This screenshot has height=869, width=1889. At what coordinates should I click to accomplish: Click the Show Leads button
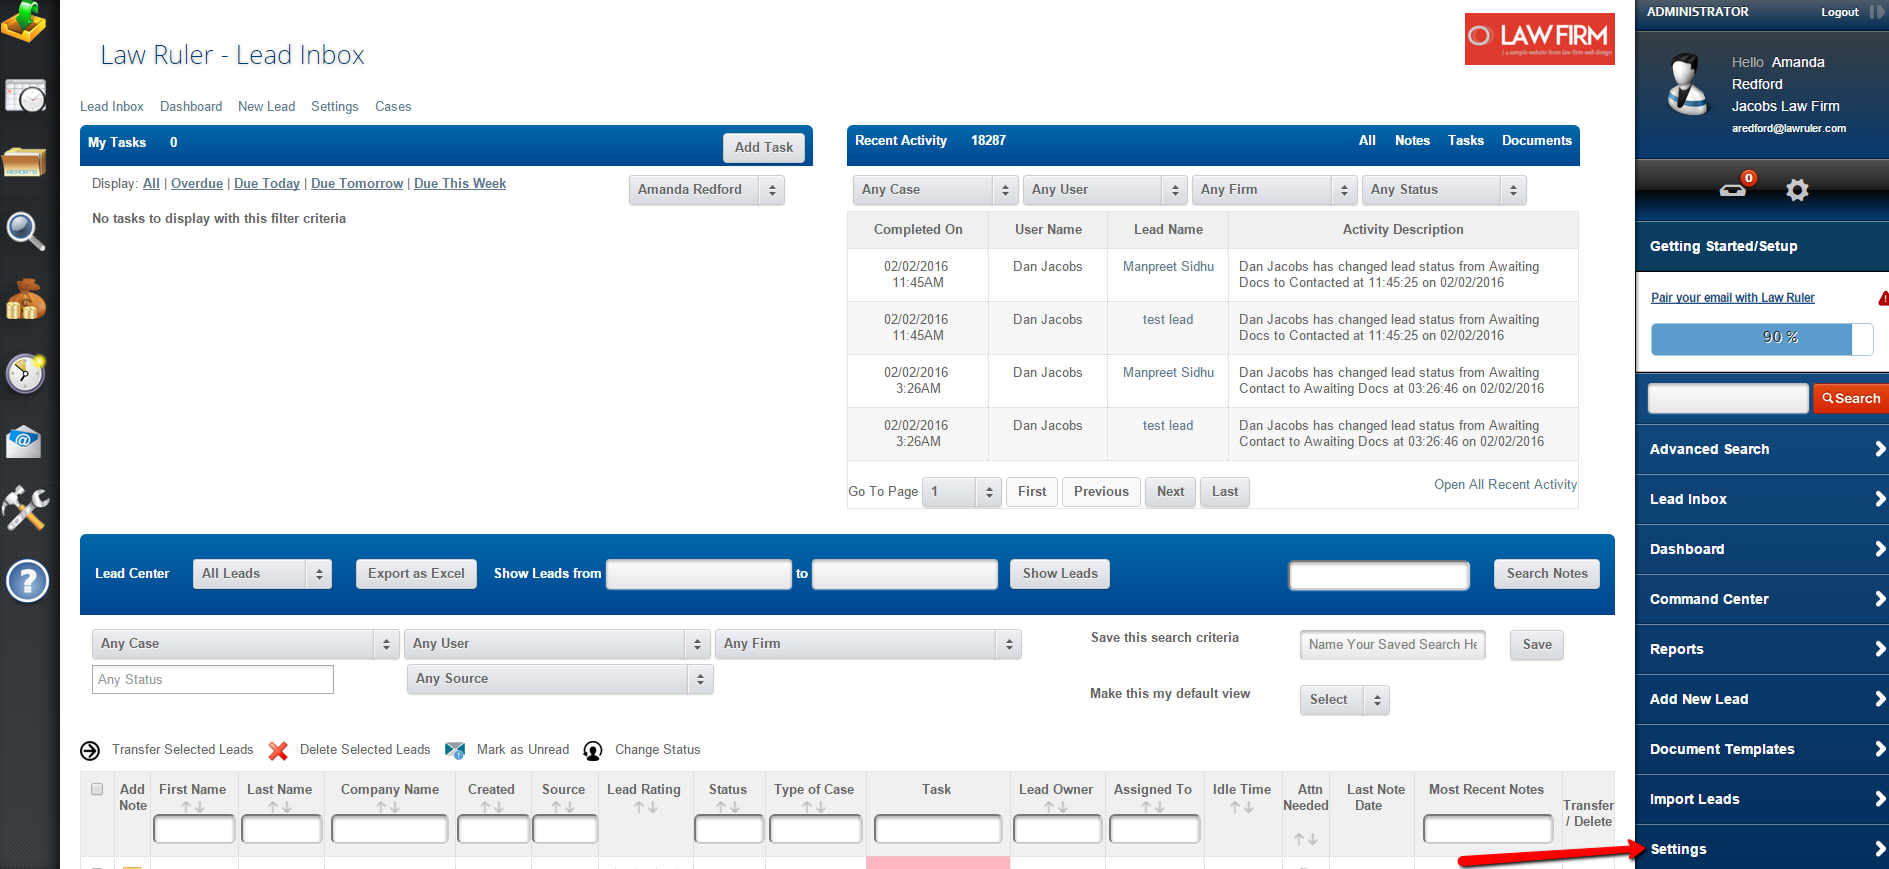pyautogui.click(x=1060, y=574)
